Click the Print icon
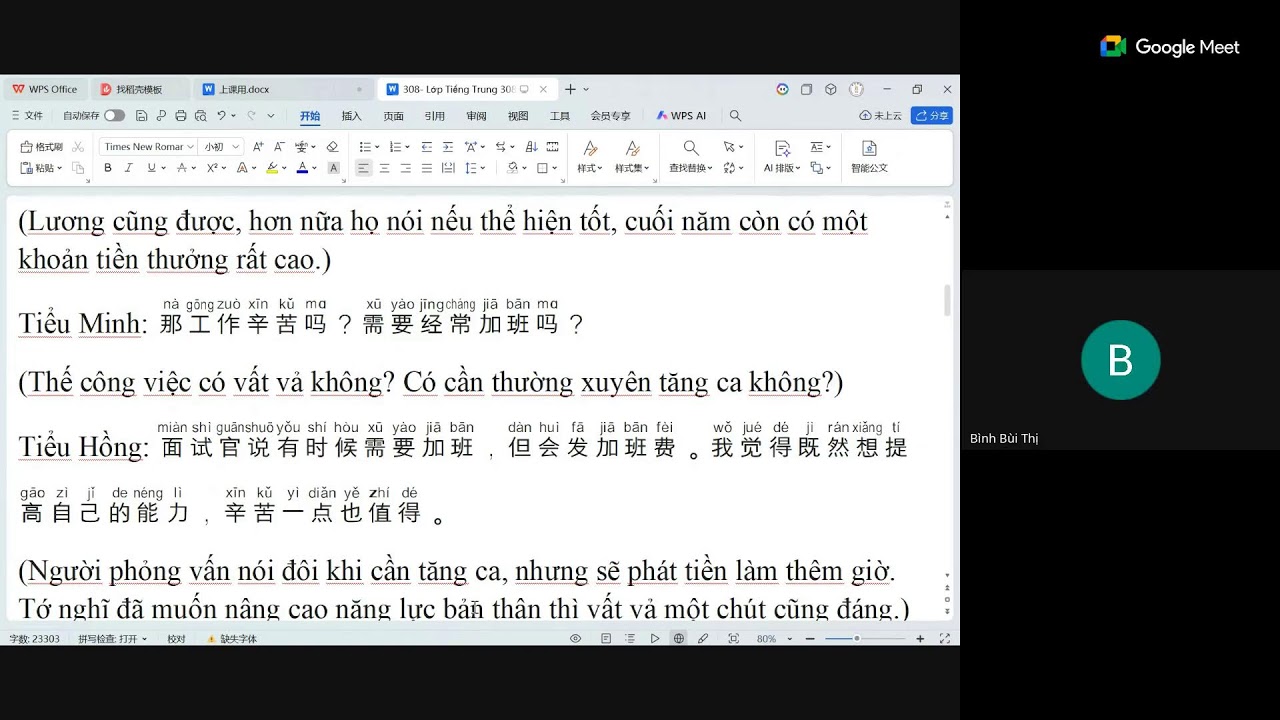The width and height of the screenshot is (1280, 720). coord(181,116)
